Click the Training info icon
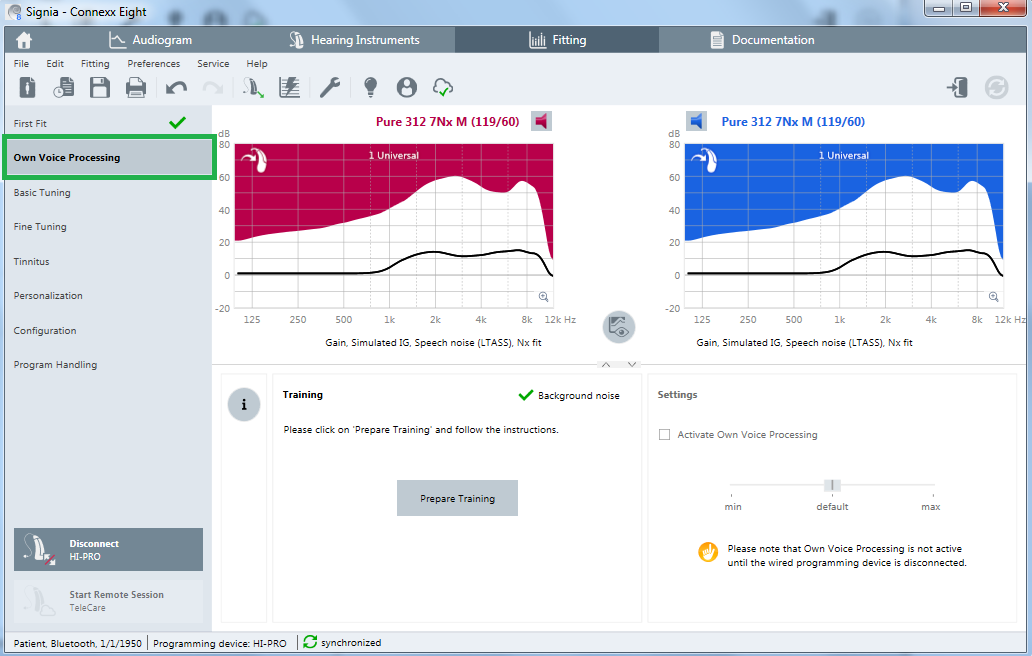This screenshot has height=656, width=1032. point(244,405)
